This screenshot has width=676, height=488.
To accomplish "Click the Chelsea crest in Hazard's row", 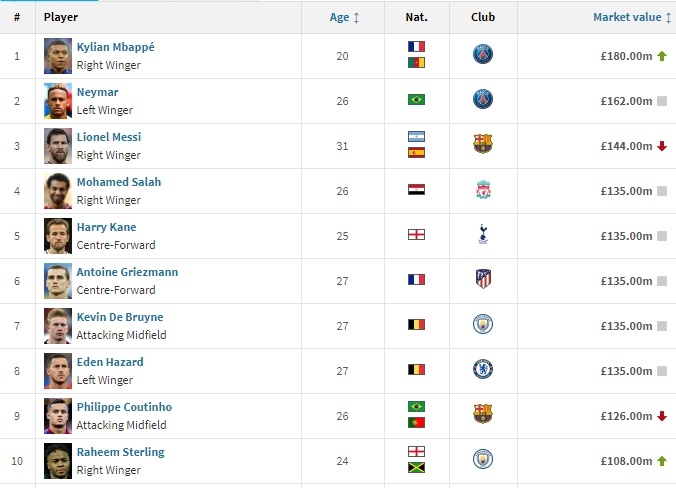I will (x=483, y=369).
